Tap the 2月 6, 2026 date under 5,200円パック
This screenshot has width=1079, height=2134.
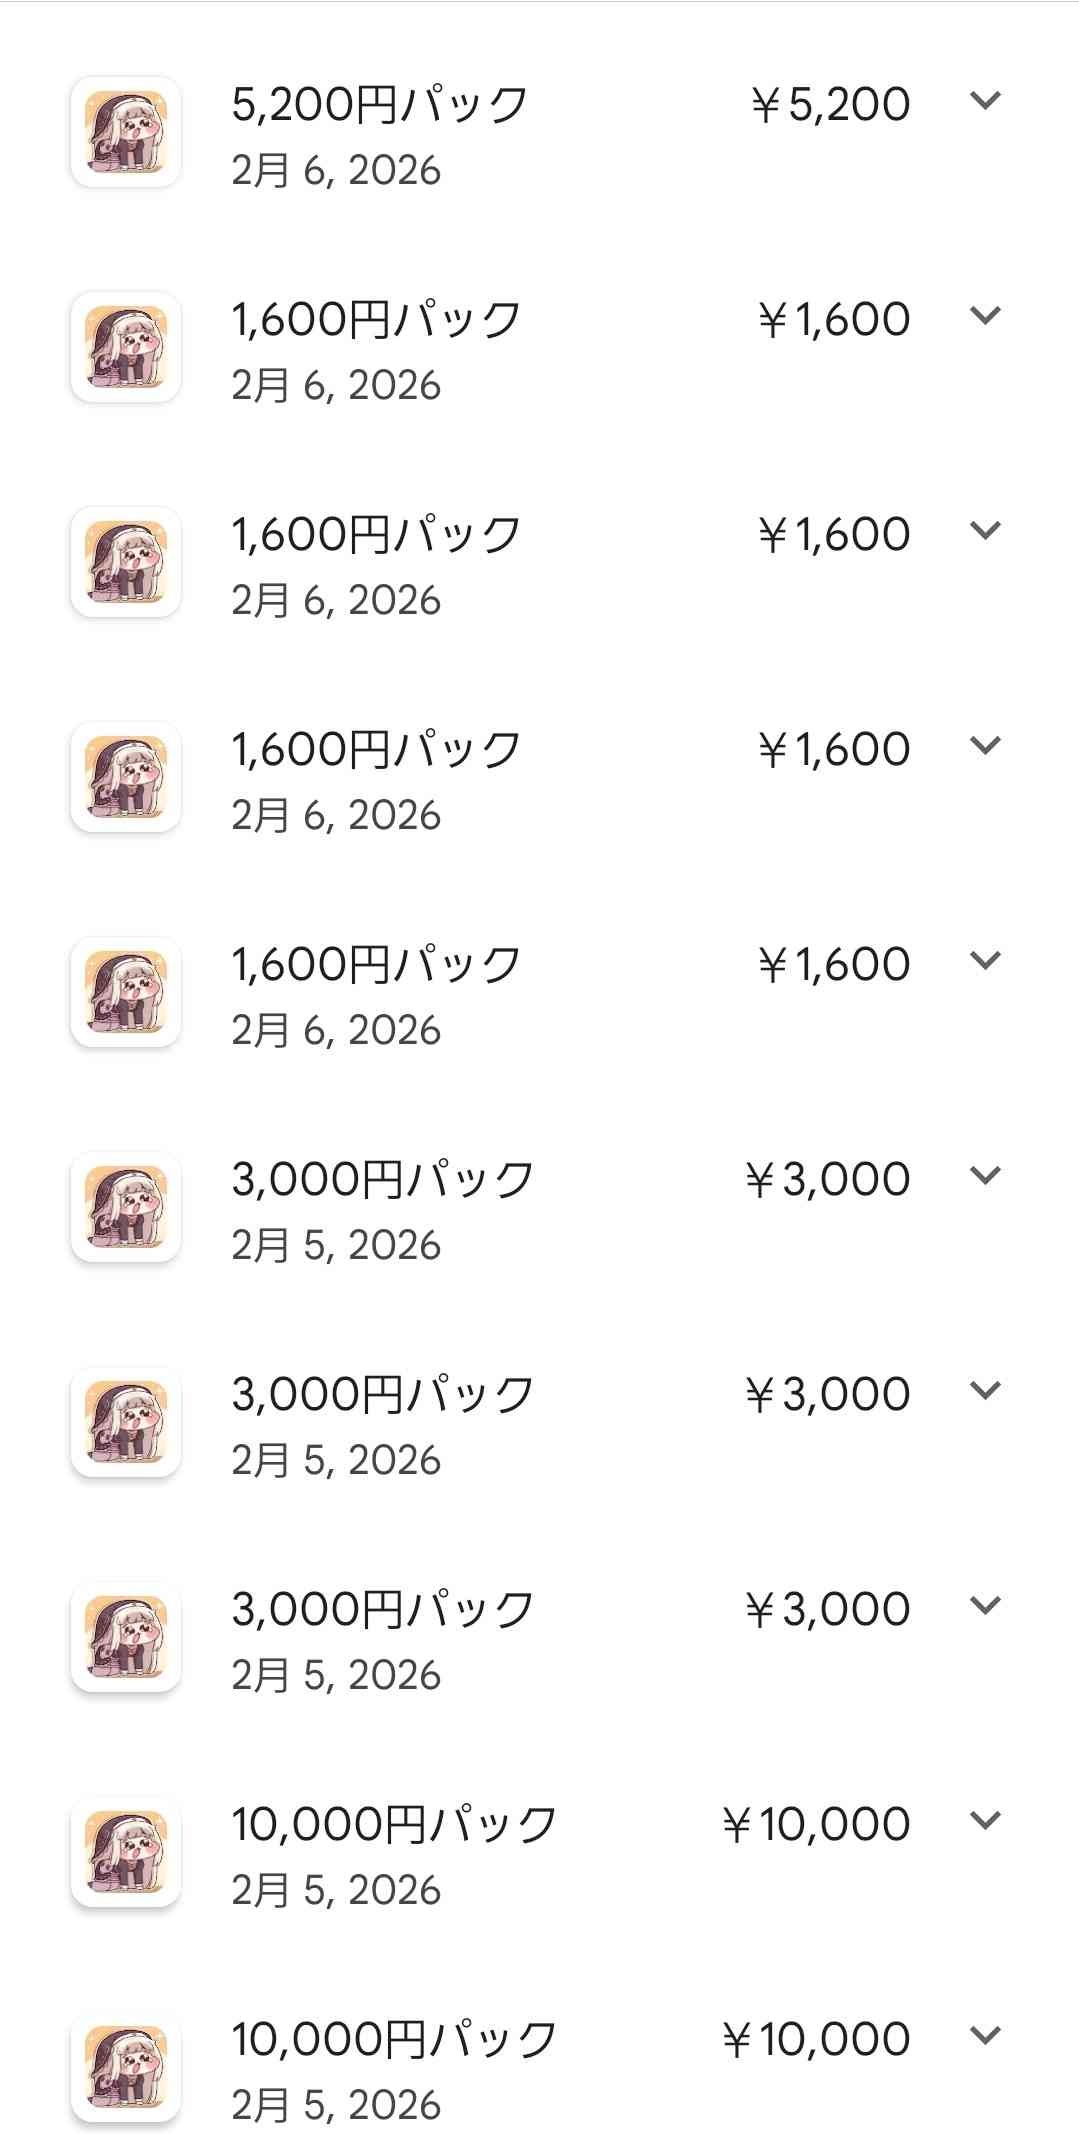click(x=336, y=171)
